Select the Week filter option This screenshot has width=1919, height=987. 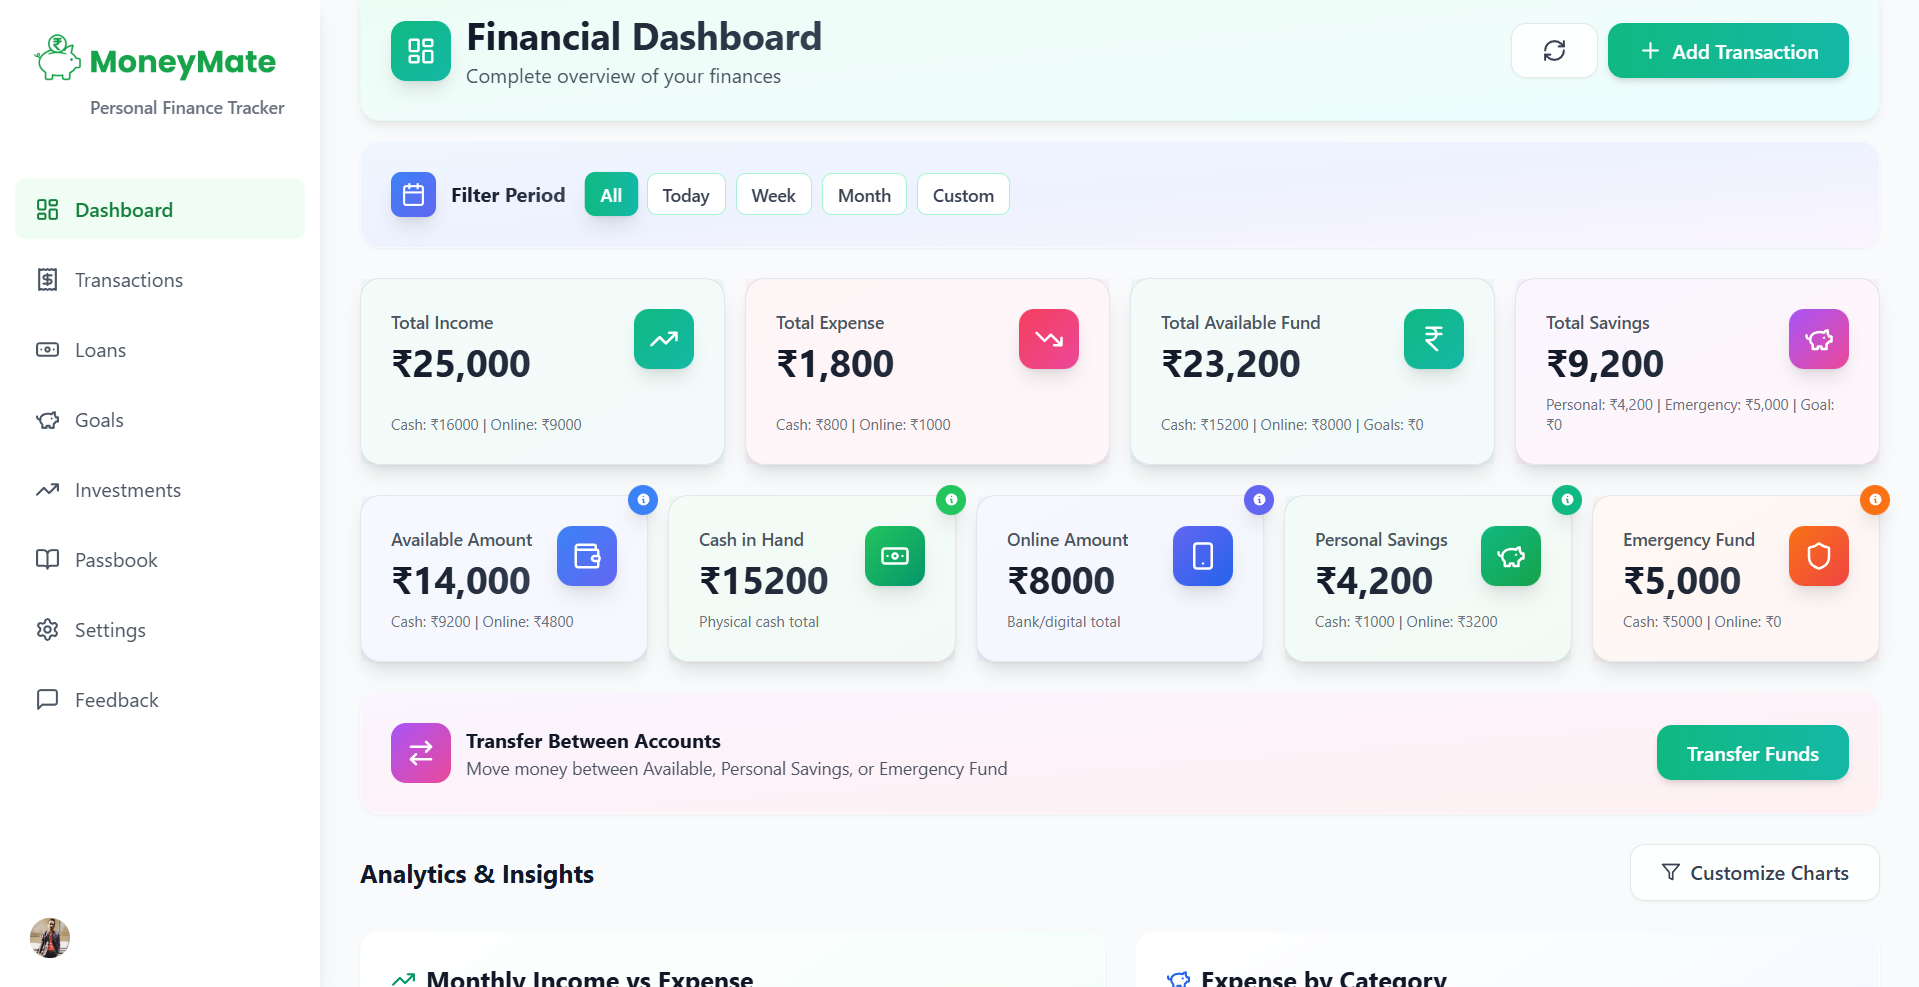click(773, 194)
